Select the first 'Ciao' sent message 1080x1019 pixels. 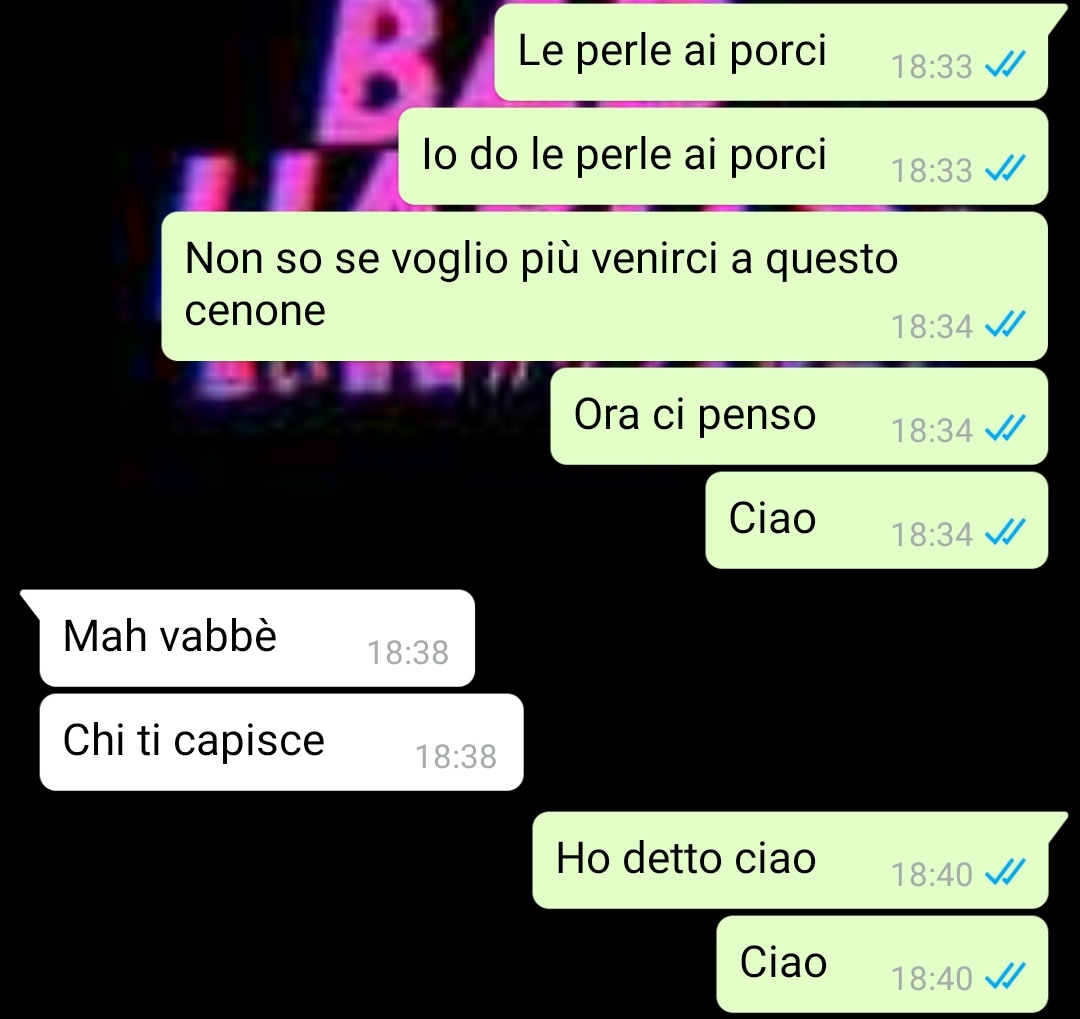click(877, 520)
